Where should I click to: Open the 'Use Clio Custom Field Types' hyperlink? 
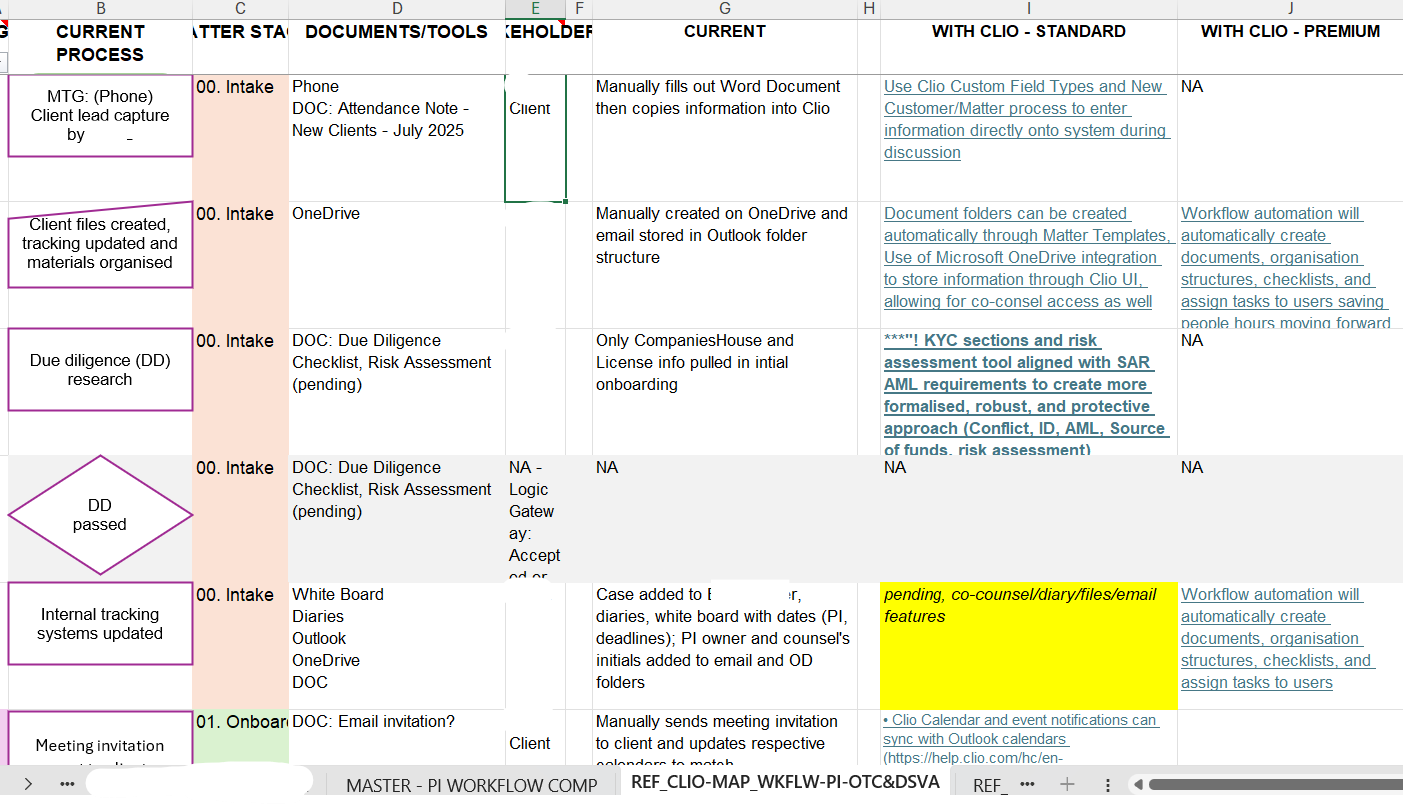click(x=1026, y=119)
